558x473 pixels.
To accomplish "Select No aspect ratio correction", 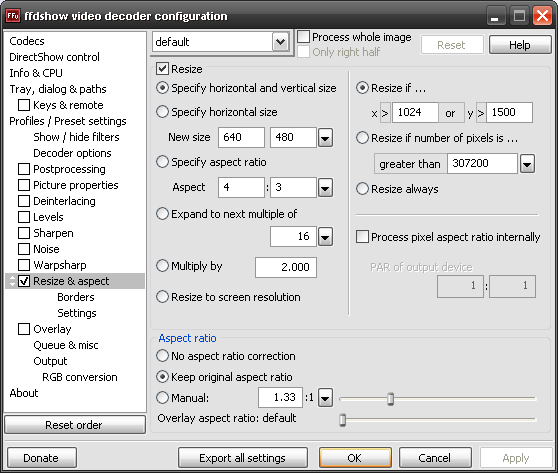I will [x=162, y=356].
